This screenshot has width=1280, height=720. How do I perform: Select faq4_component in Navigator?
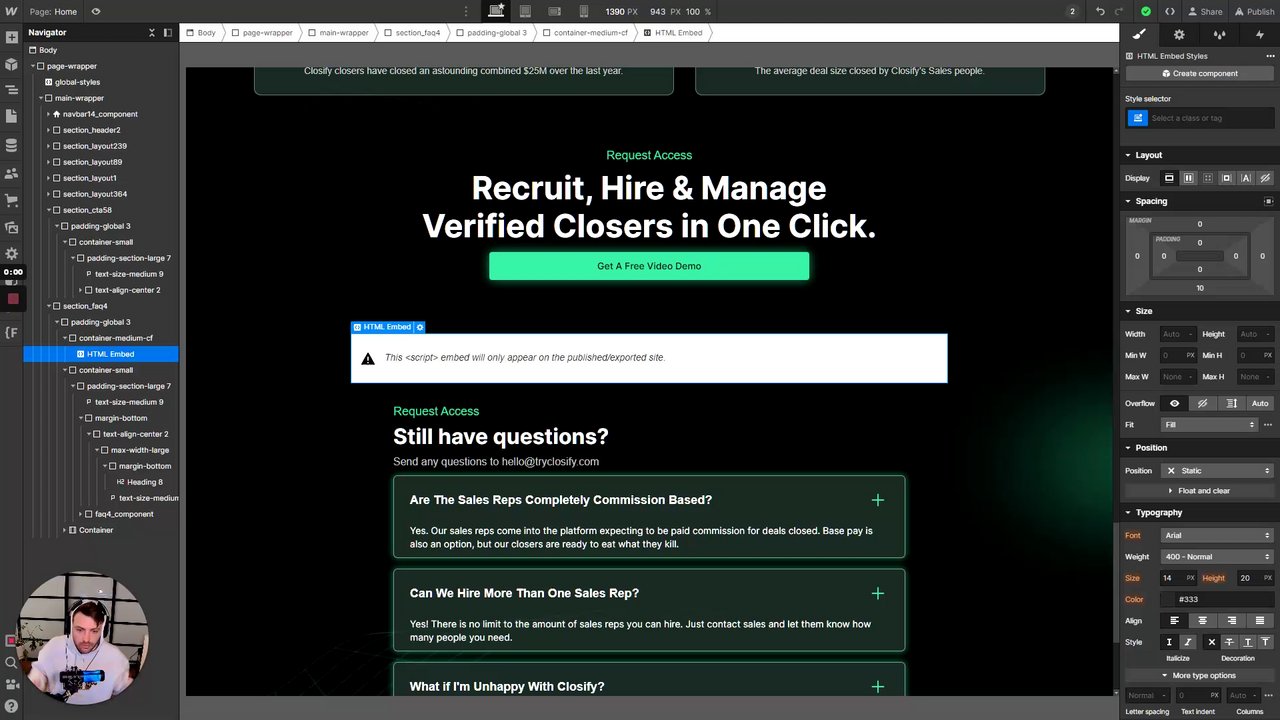pos(124,514)
